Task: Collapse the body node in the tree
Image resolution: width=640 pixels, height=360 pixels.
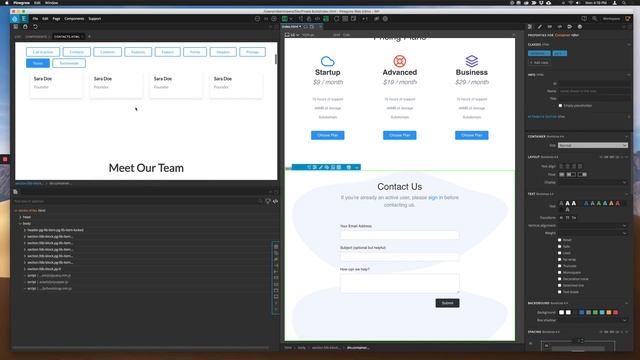Action: tap(20, 224)
